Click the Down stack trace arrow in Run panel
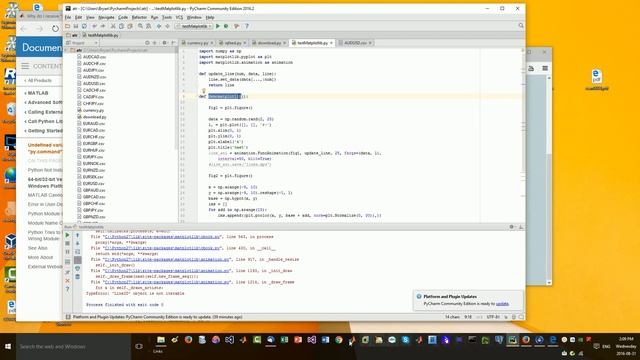This screenshot has height=360, width=640. (78, 244)
